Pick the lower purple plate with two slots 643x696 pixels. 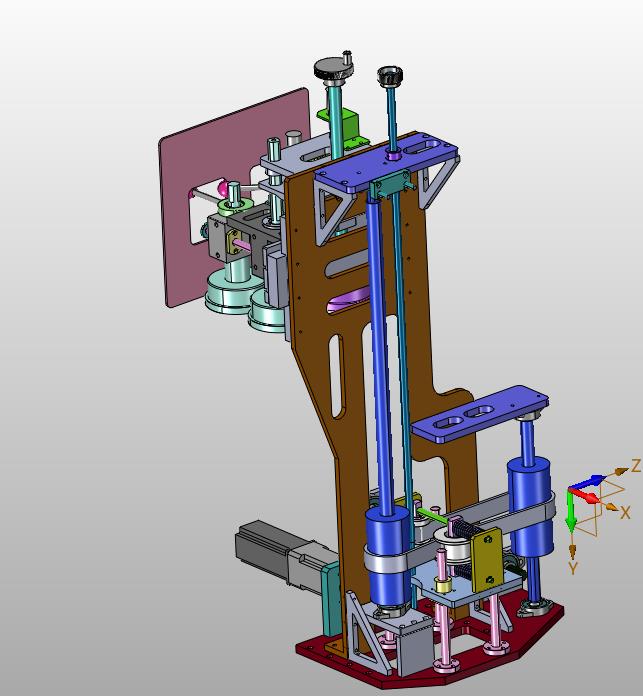tap(481, 413)
